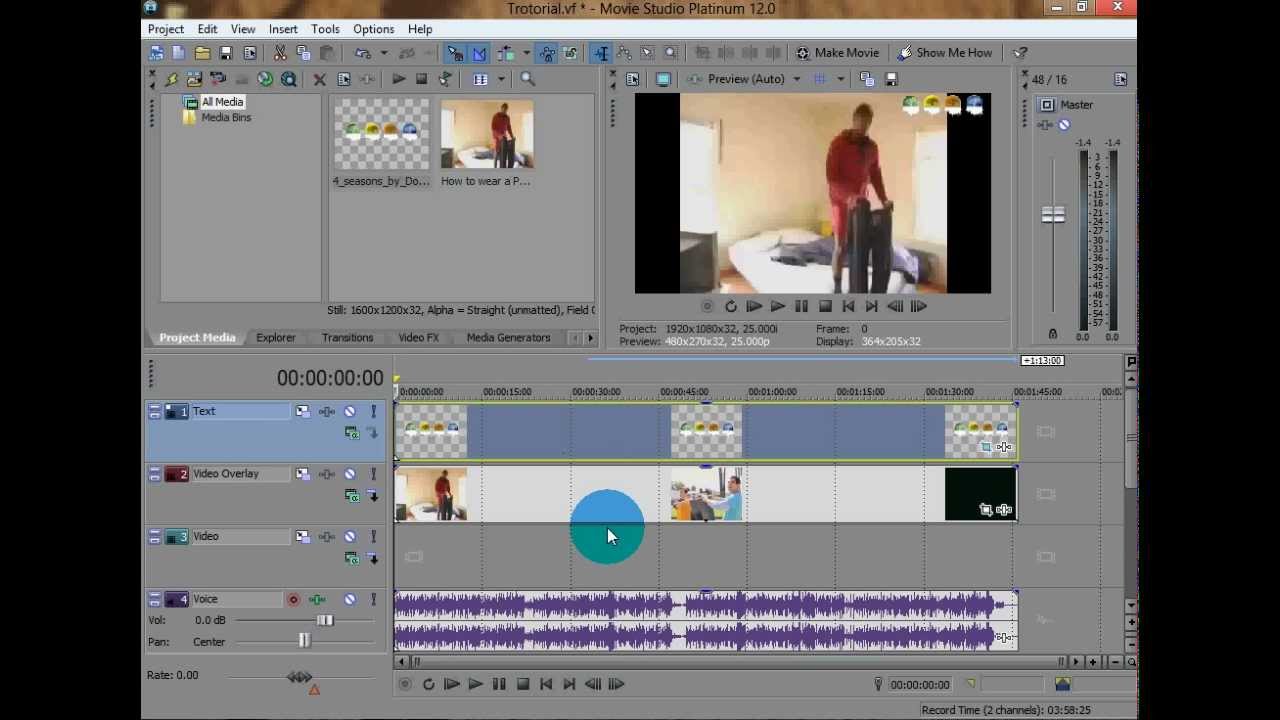Open the Tools menu
This screenshot has height=720, width=1280.
click(x=325, y=29)
